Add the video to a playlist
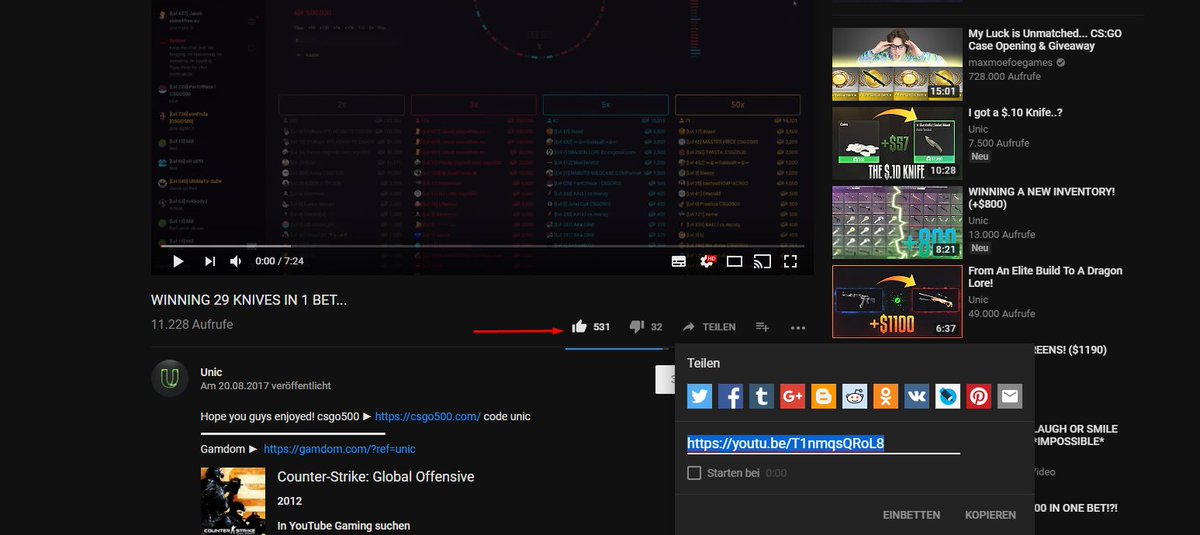The image size is (1200, 535). tap(762, 327)
